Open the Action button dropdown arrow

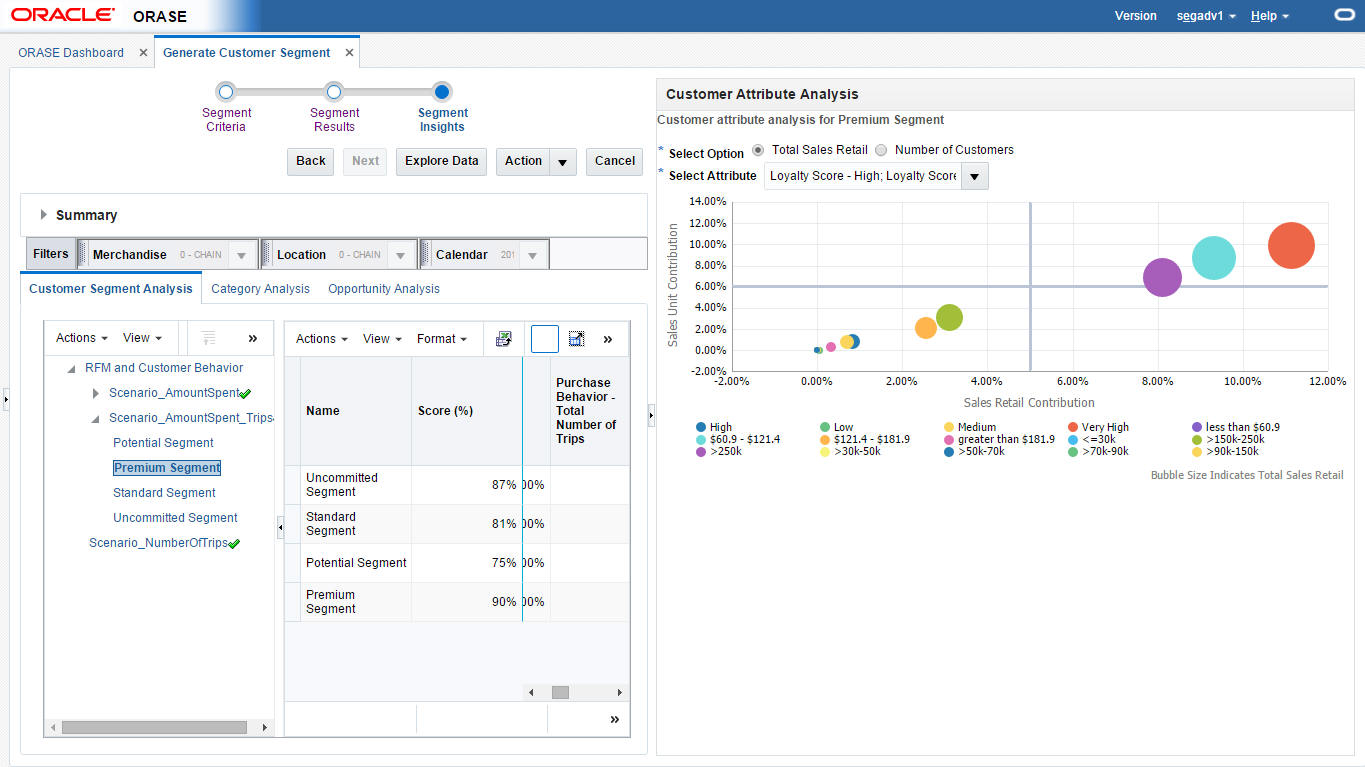[563, 162]
